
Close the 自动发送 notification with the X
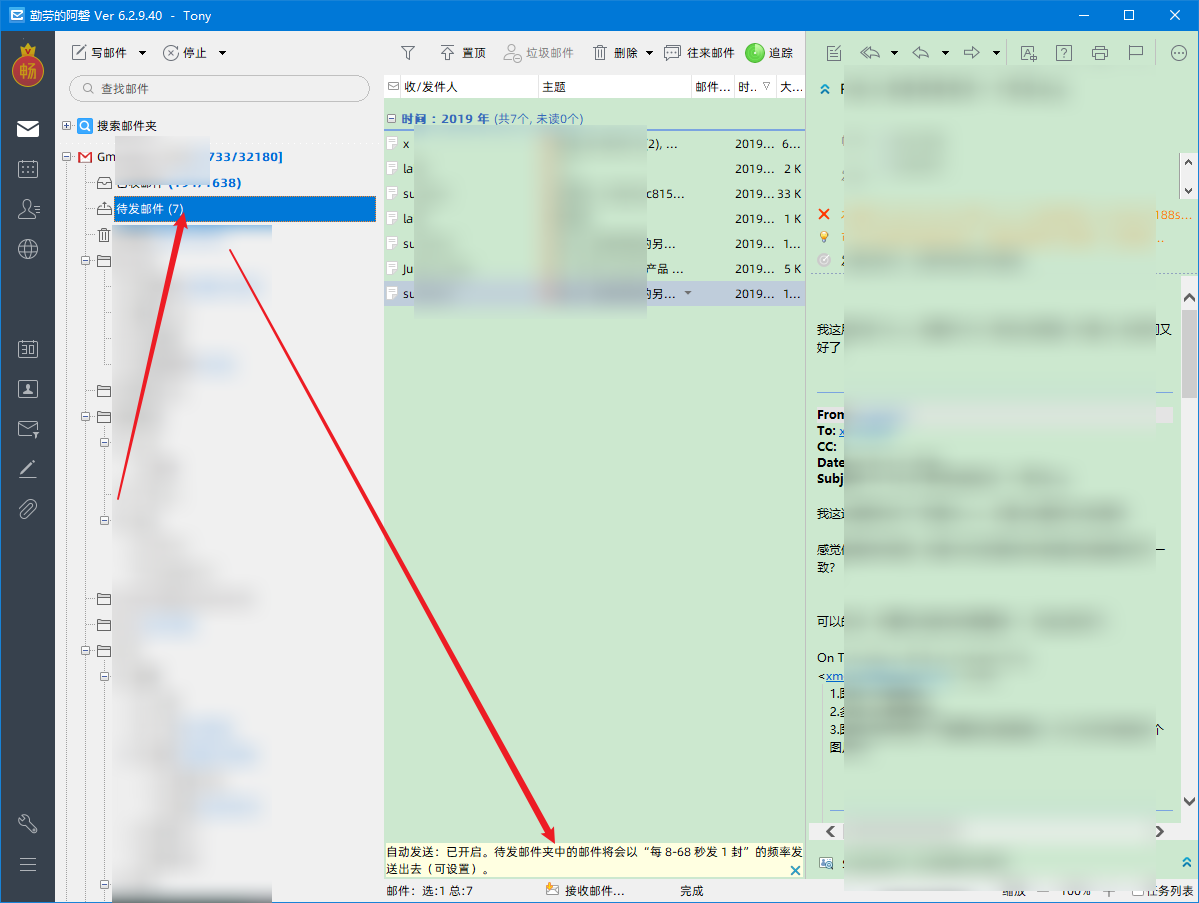(x=795, y=870)
